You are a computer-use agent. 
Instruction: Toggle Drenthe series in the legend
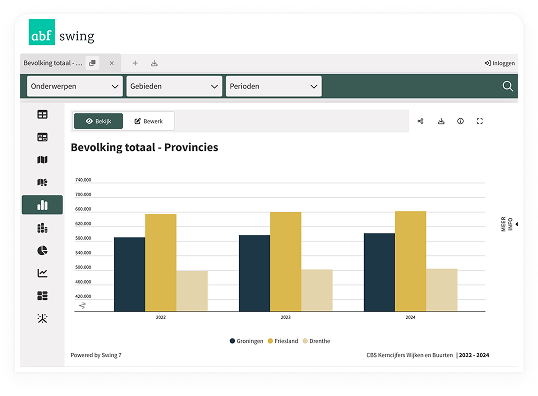tap(316, 341)
